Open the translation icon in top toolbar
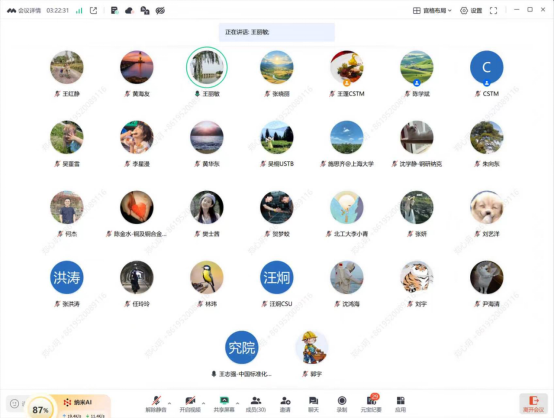554x418 pixels. [x=145, y=11]
